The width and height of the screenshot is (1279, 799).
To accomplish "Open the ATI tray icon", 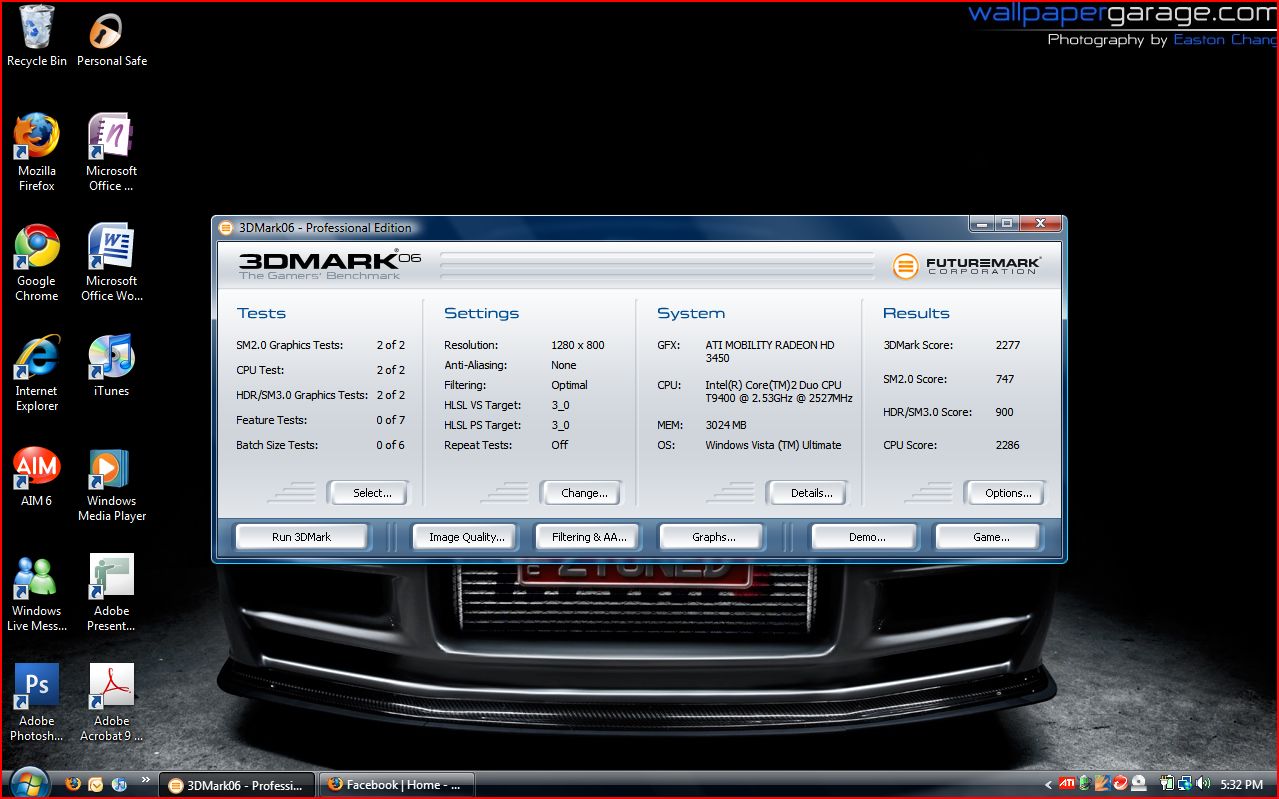I will [1068, 784].
